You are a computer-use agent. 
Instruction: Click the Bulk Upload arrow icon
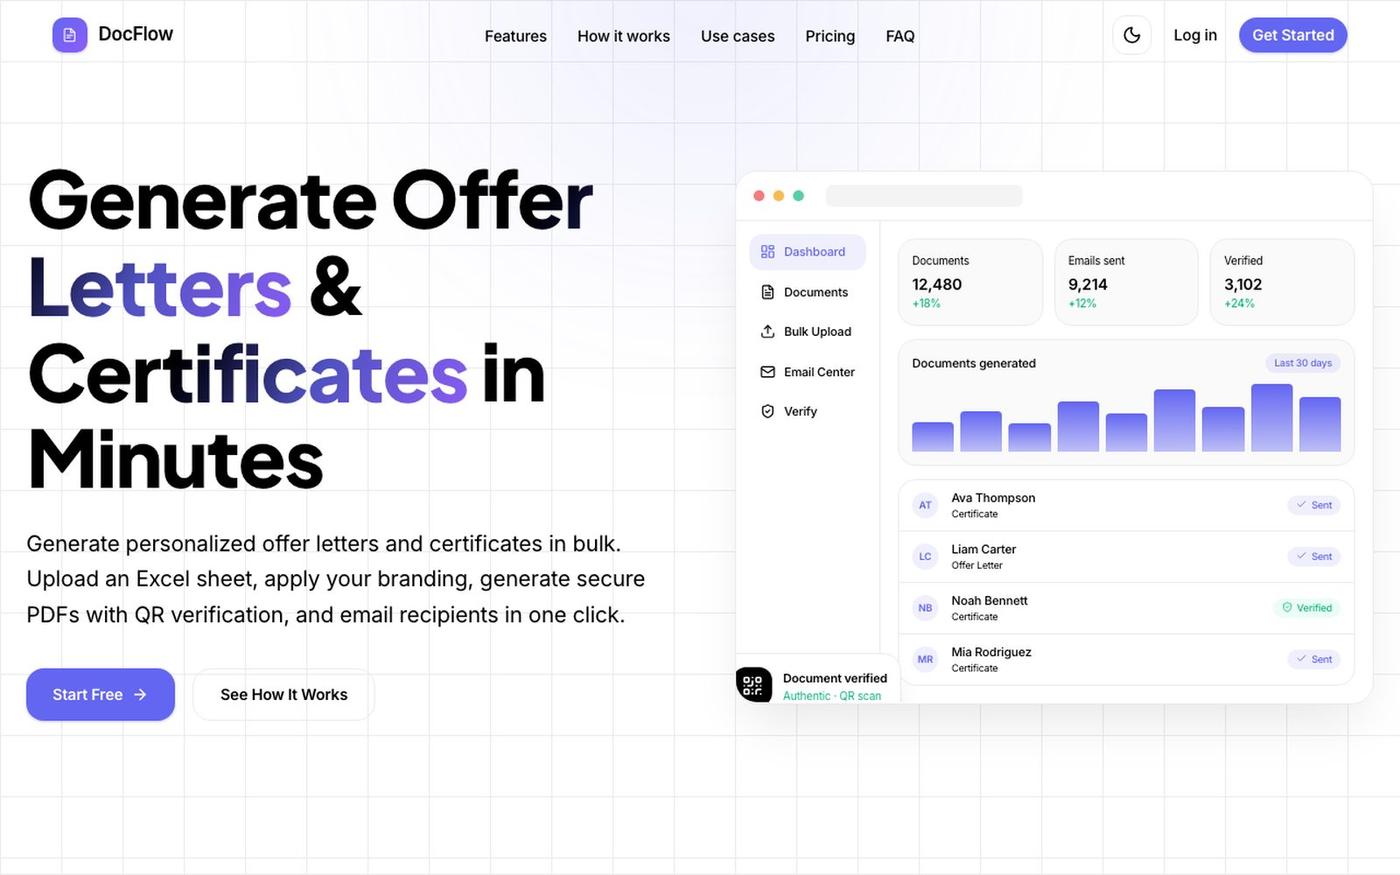[768, 331]
